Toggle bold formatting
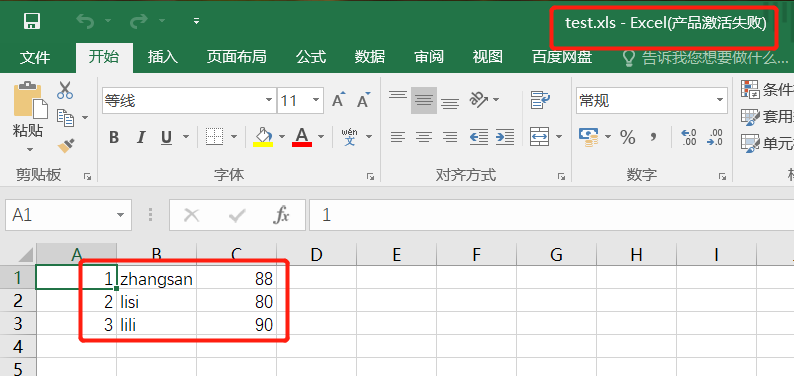 click(x=114, y=137)
